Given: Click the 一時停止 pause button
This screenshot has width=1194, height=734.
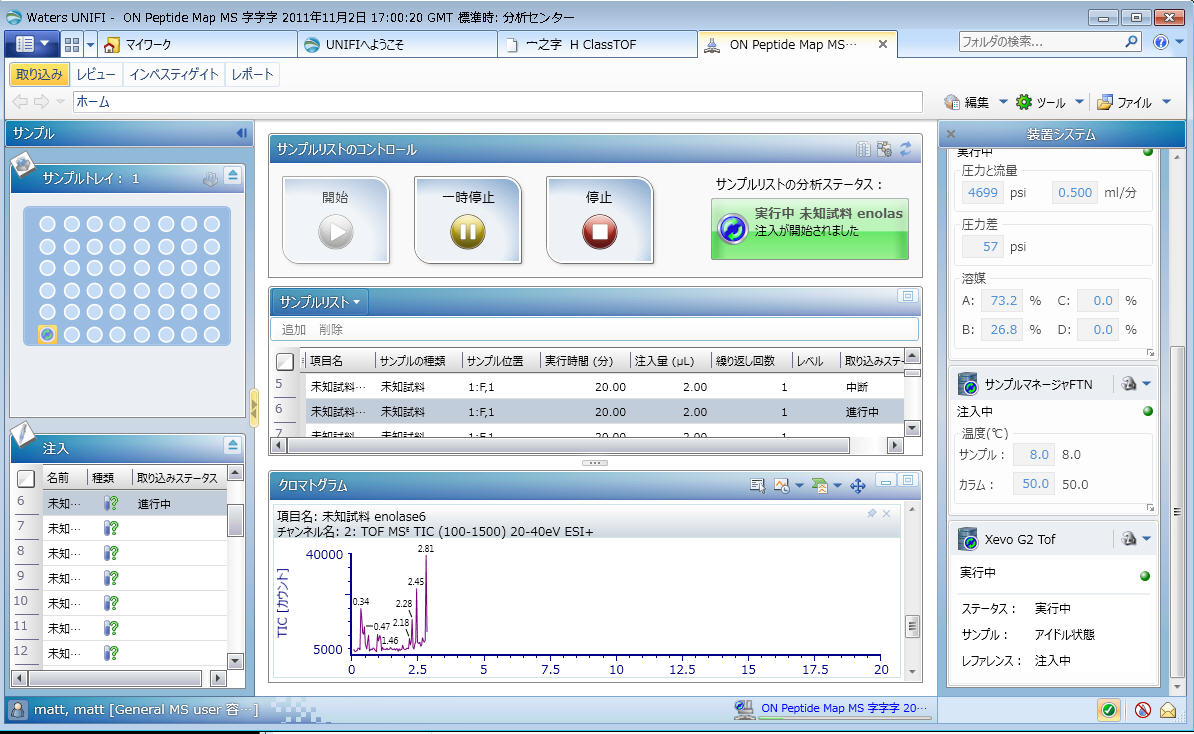Looking at the screenshot, I should coord(468,220).
